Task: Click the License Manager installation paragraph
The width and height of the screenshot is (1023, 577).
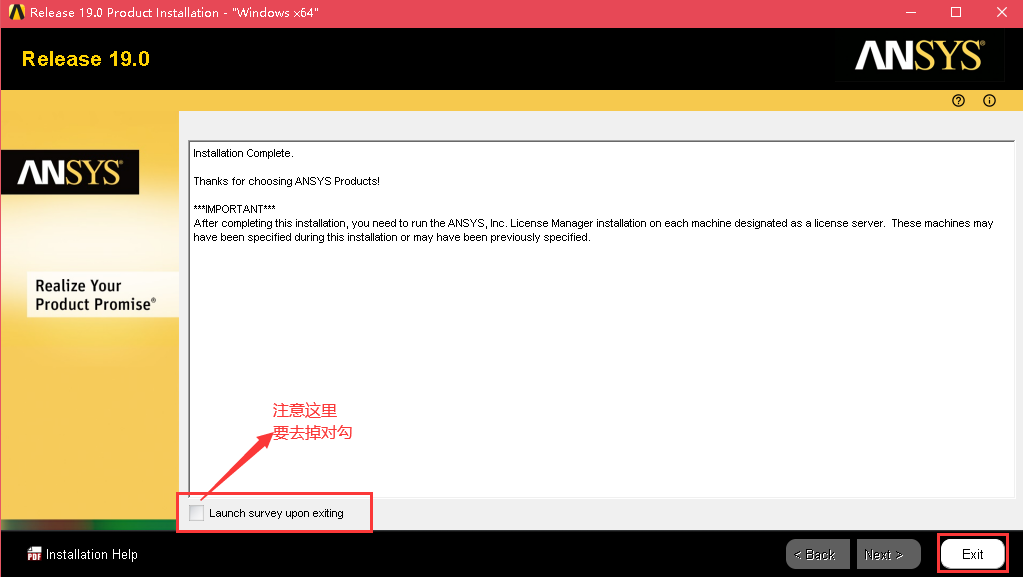Action: (593, 230)
